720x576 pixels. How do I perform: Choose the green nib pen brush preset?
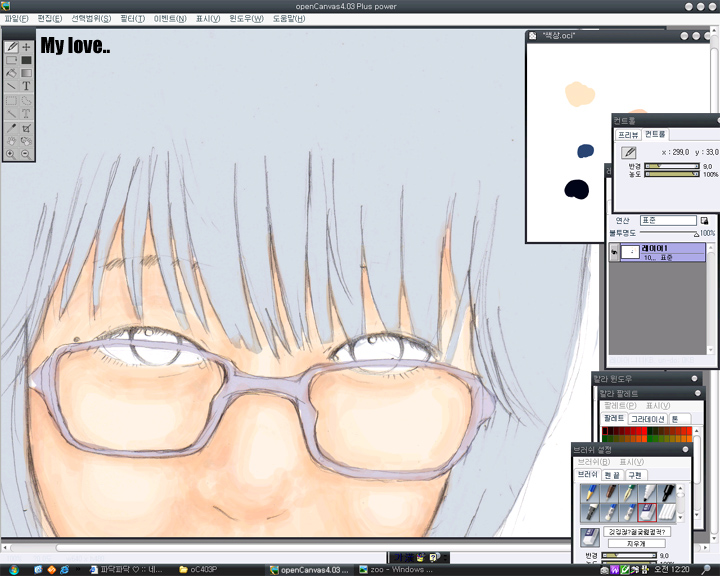coord(628,493)
